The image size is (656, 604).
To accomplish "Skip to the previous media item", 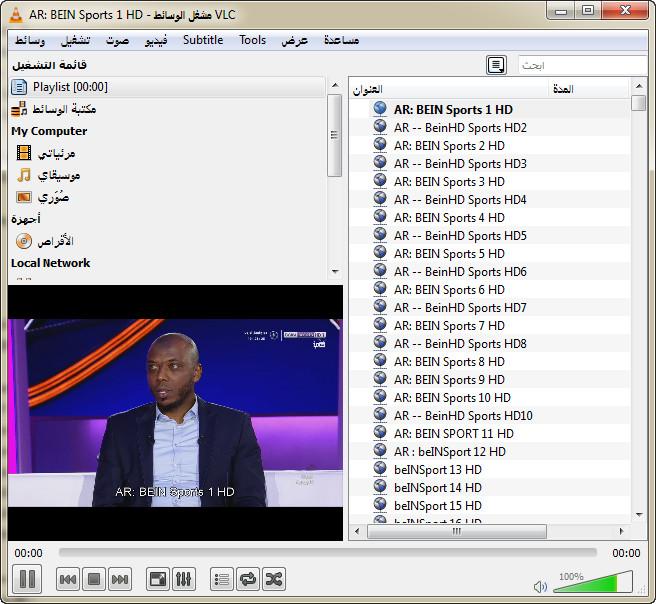I will point(68,579).
